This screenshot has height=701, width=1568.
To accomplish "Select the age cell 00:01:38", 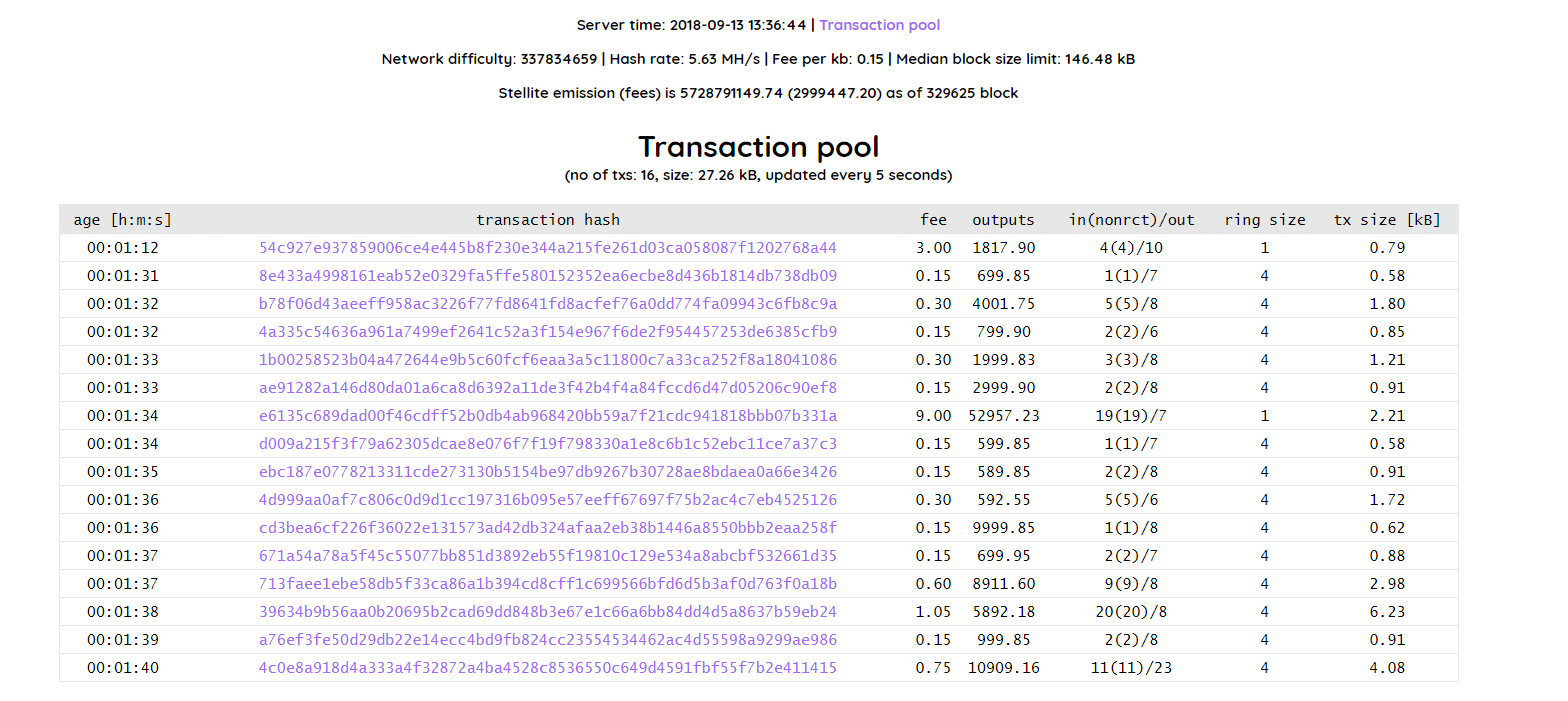I will click(x=123, y=612).
